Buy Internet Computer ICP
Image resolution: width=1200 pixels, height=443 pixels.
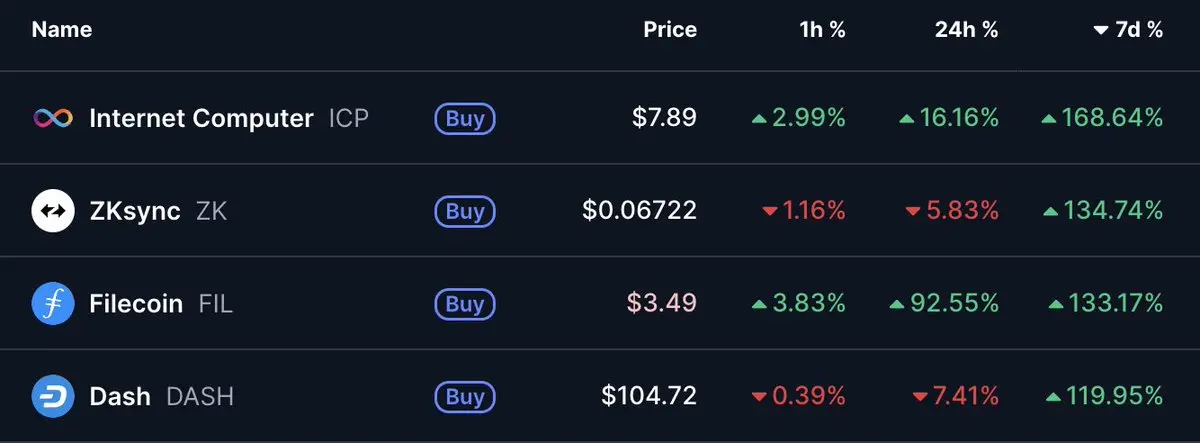tap(465, 119)
